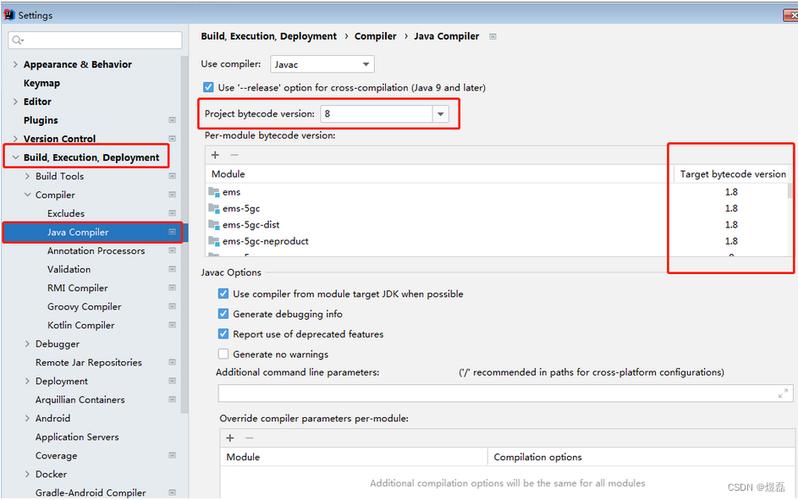798x500 pixels.
Task: Disable the '--release' option for cross-compilation
Action: tap(208, 88)
